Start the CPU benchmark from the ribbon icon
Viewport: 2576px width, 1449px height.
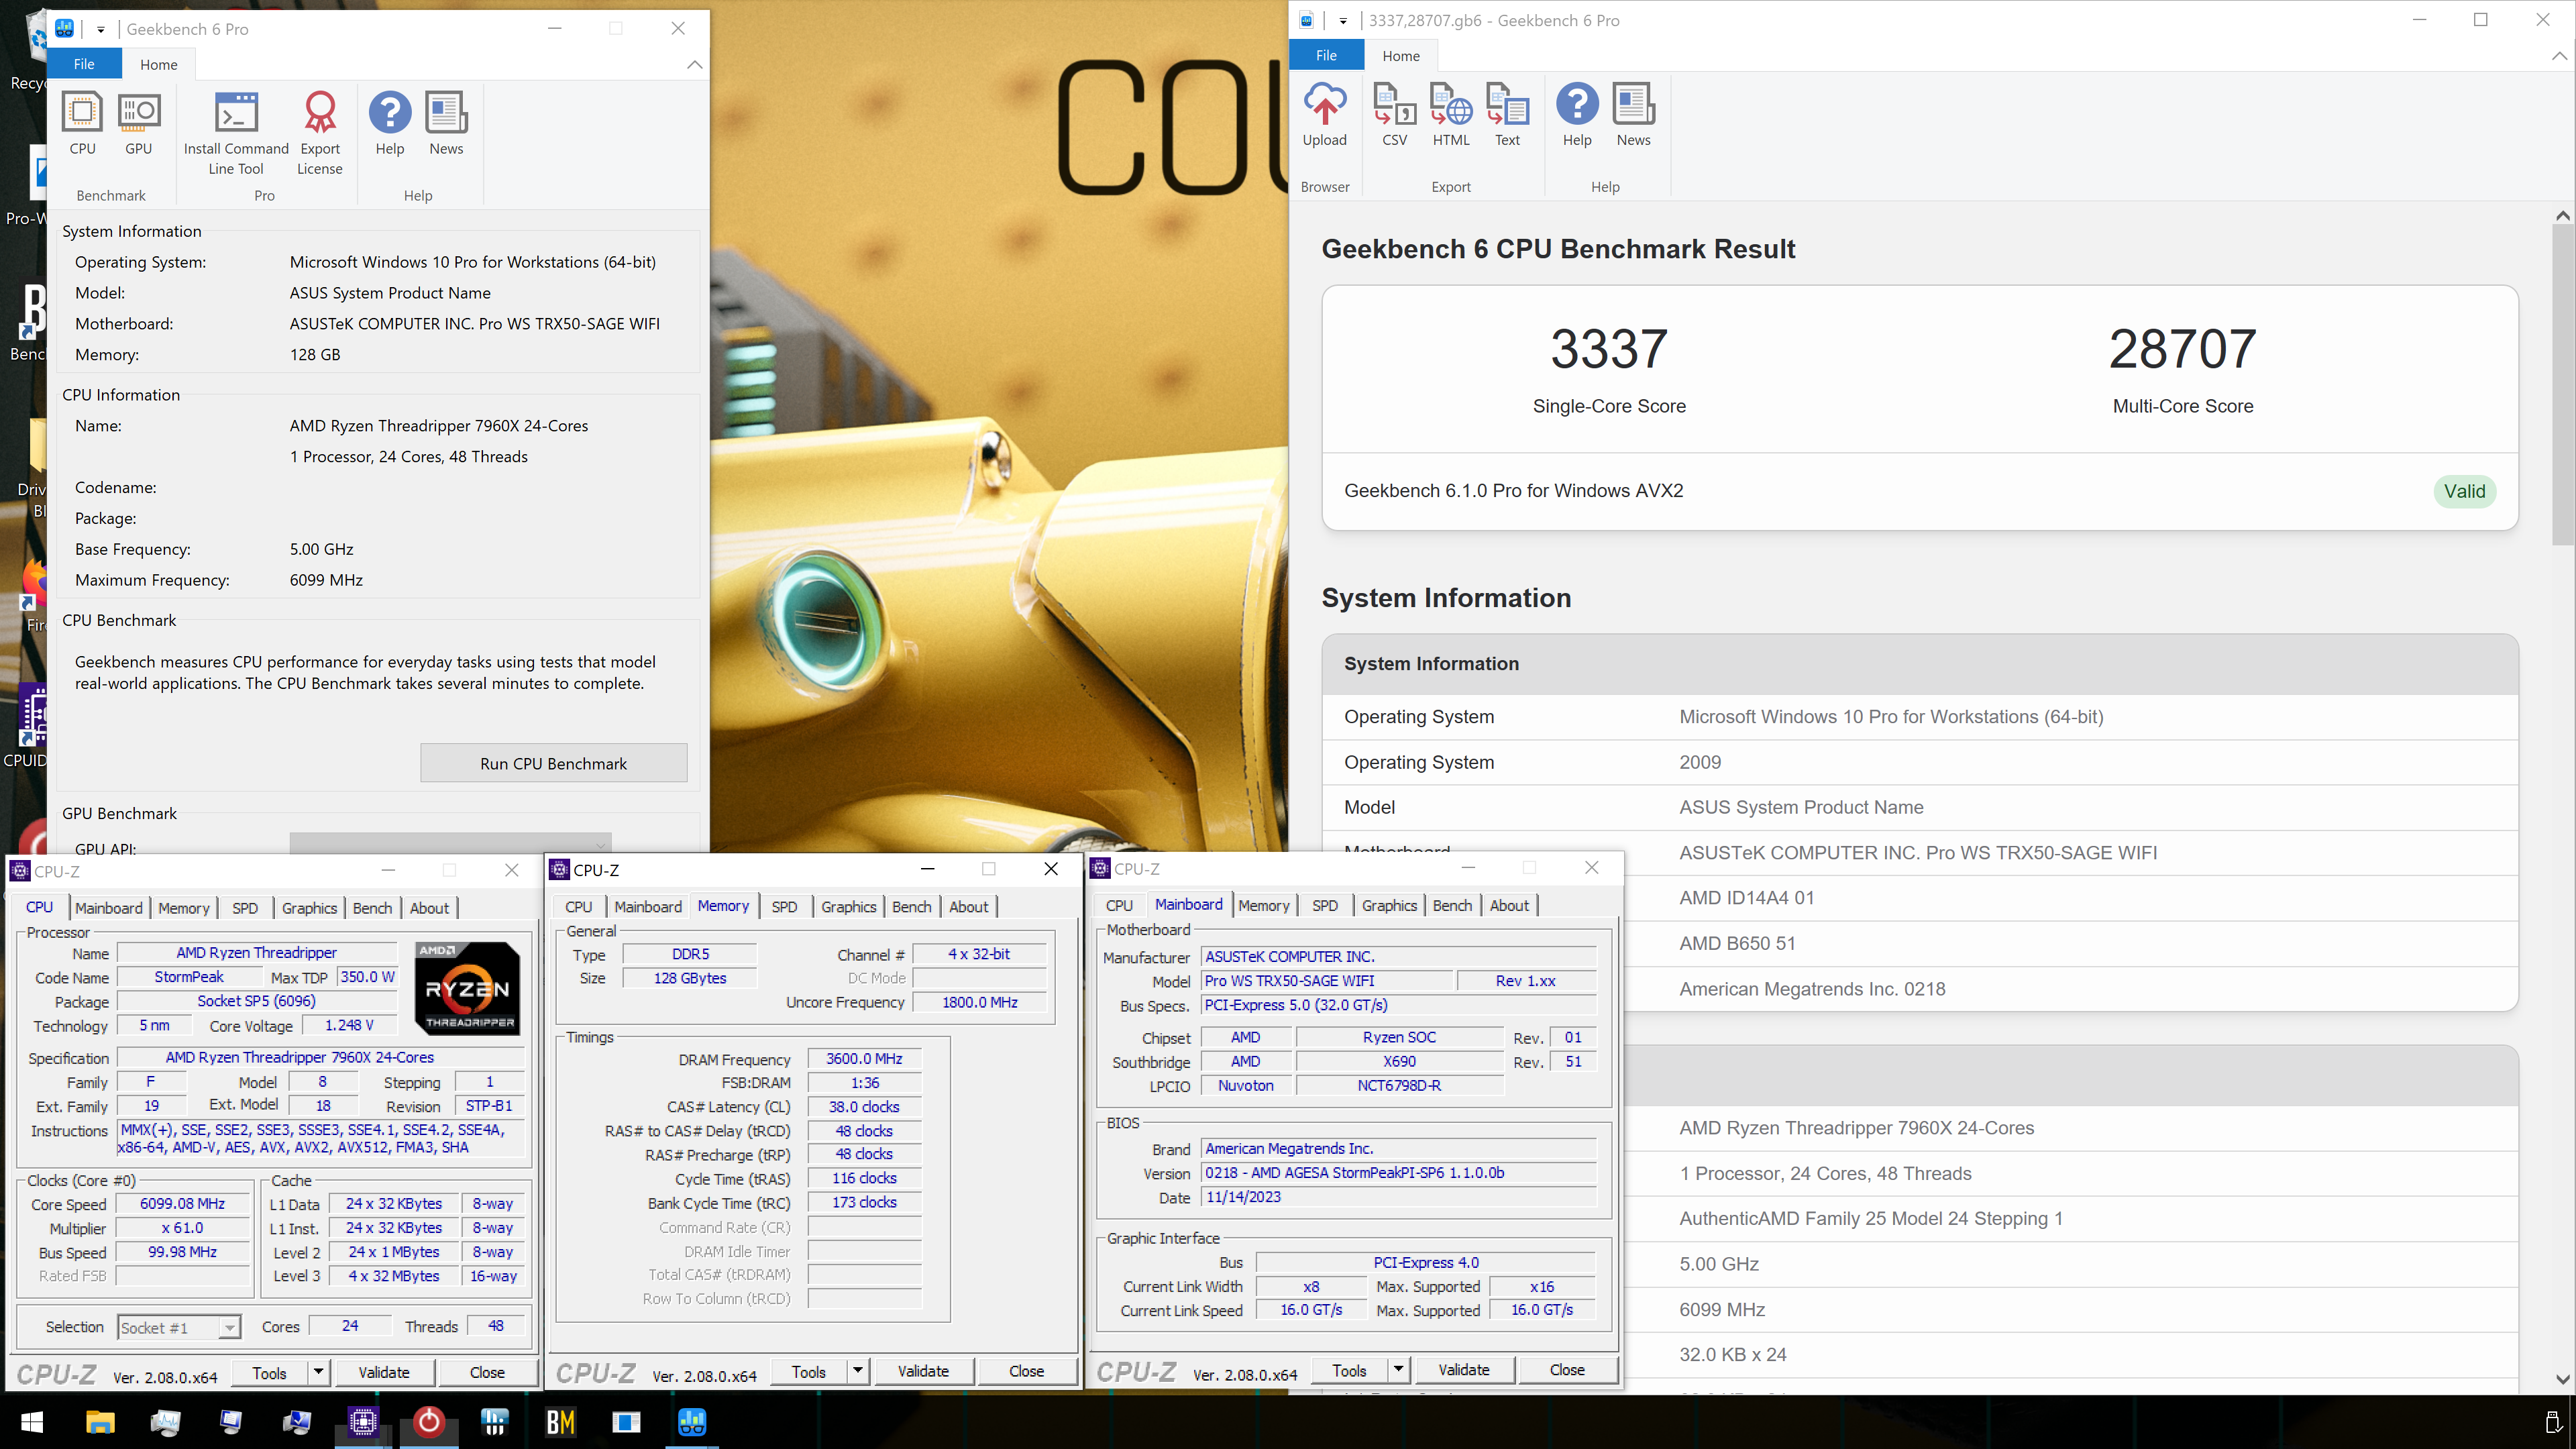(82, 124)
